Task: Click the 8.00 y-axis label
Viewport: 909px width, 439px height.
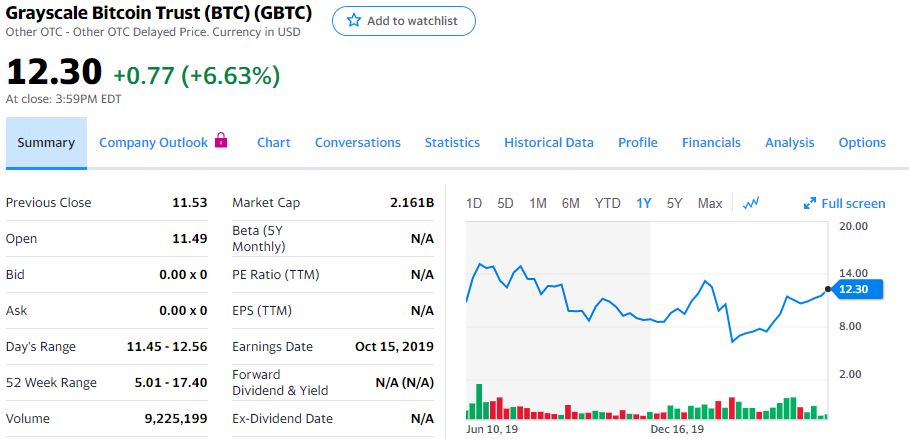Action: coord(850,325)
